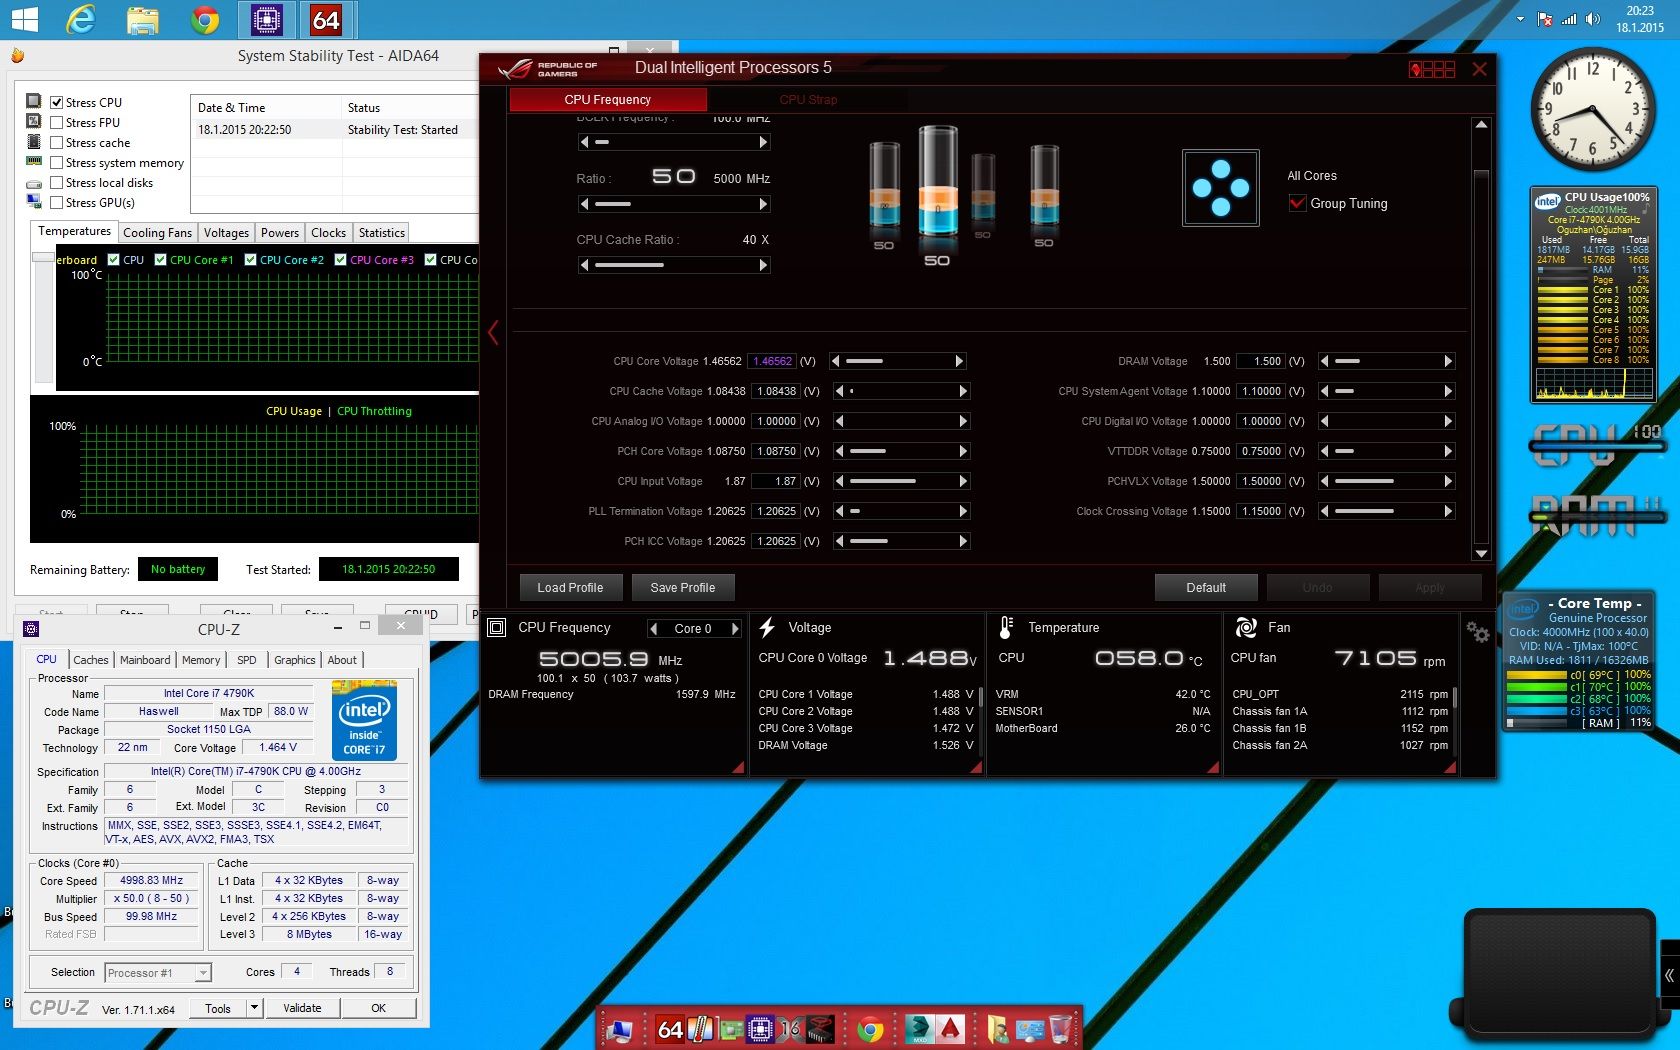The image size is (1680, 1050).
Task: Switch to the Mainboard tab in CPU-Z
Action: pyautogui.click(x=145, y=660)
